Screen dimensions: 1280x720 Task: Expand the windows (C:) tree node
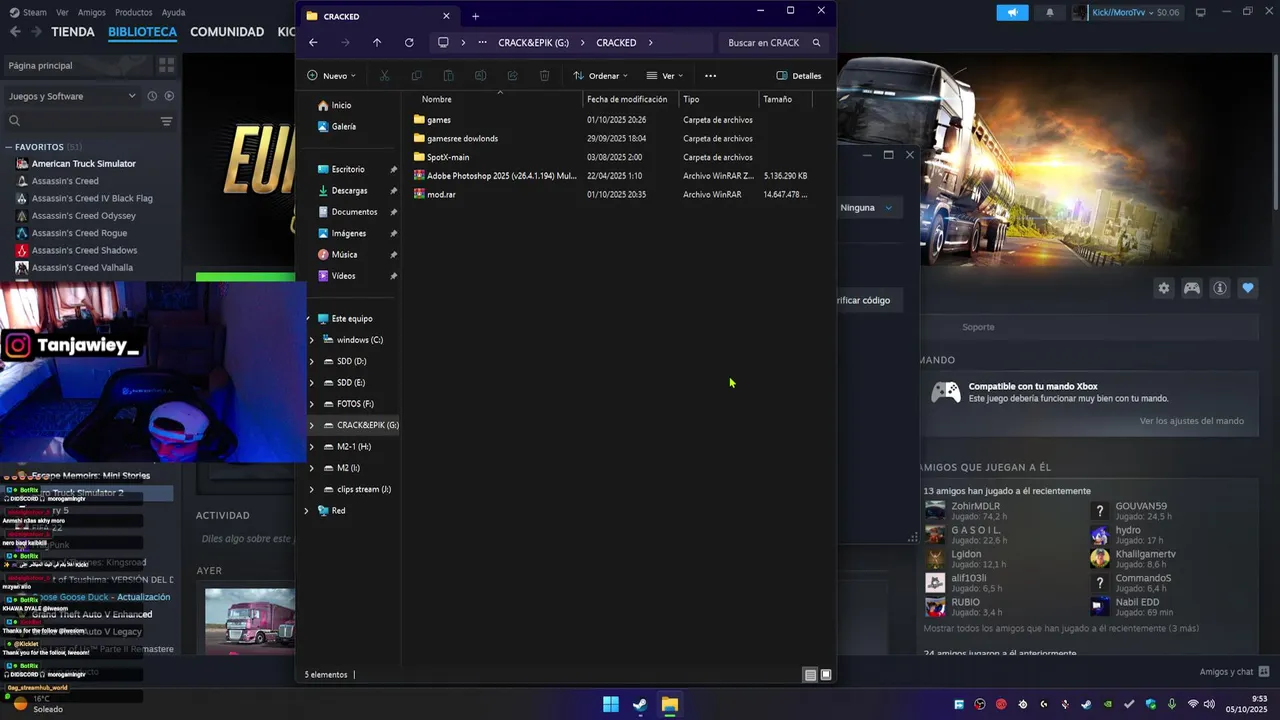[x=312, y=340]
